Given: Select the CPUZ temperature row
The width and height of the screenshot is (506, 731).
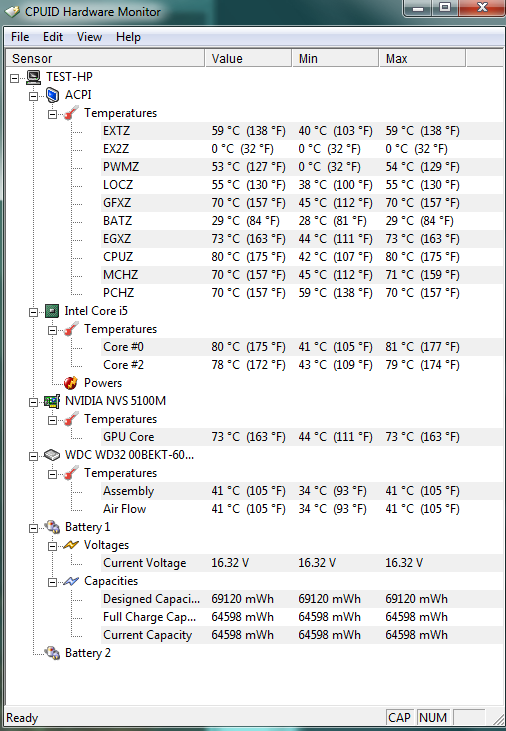Looking at the screenshot, I should coord(302,257).
